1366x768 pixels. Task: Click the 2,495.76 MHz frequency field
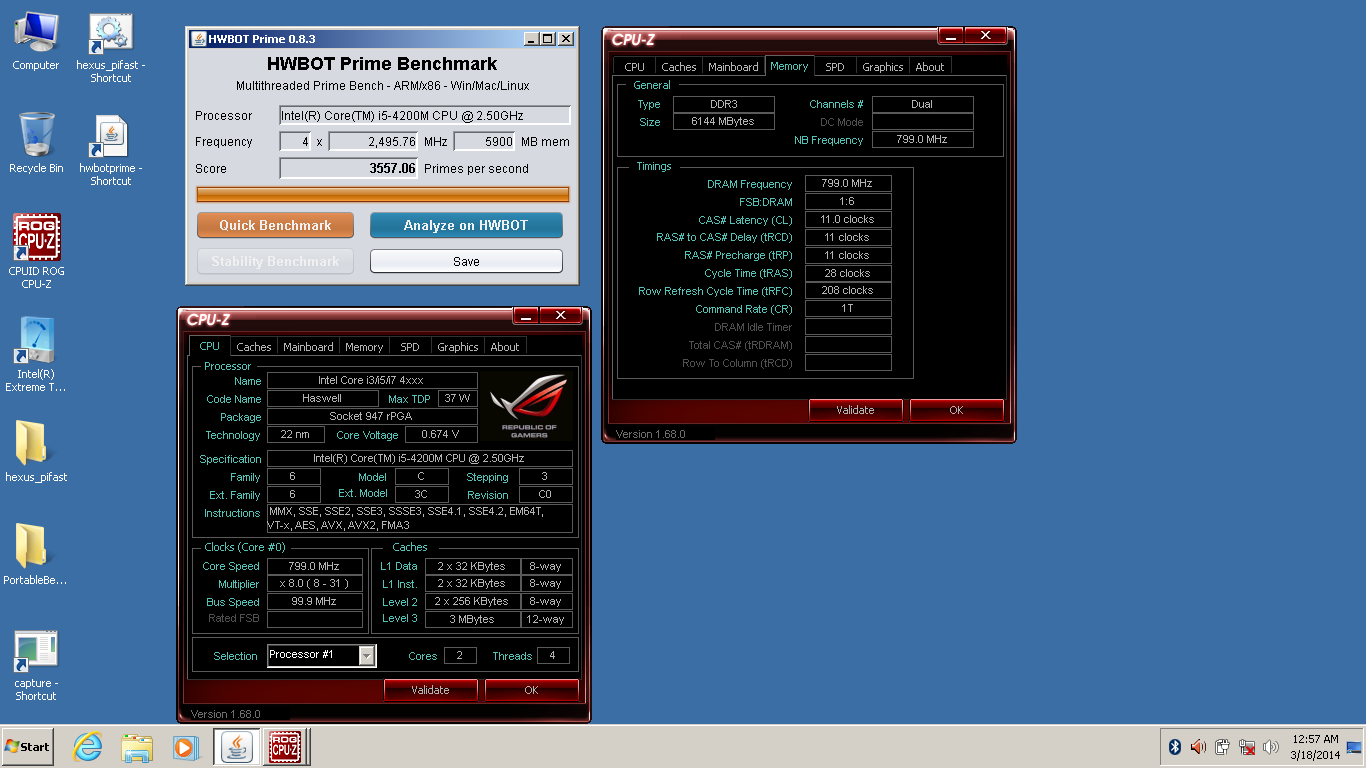click(x=374, y=142)
